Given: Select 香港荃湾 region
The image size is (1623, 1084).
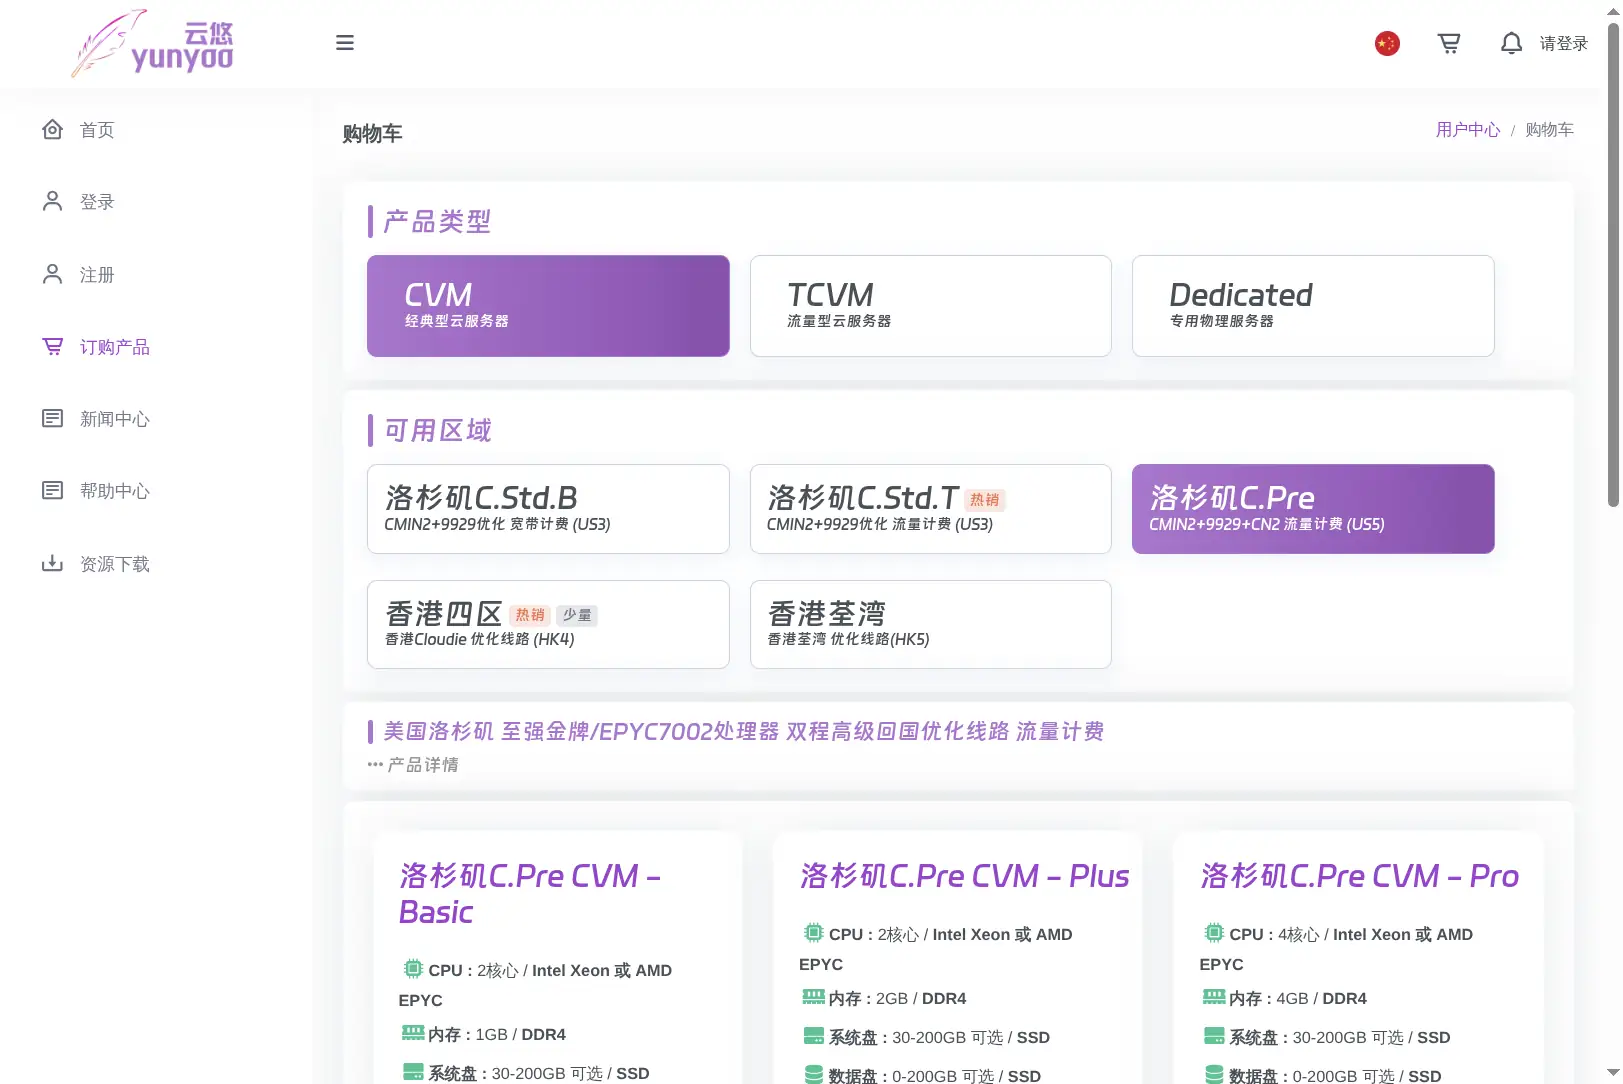Looking at the screenshot, I should pyautogui.click(x=931, y=625).
